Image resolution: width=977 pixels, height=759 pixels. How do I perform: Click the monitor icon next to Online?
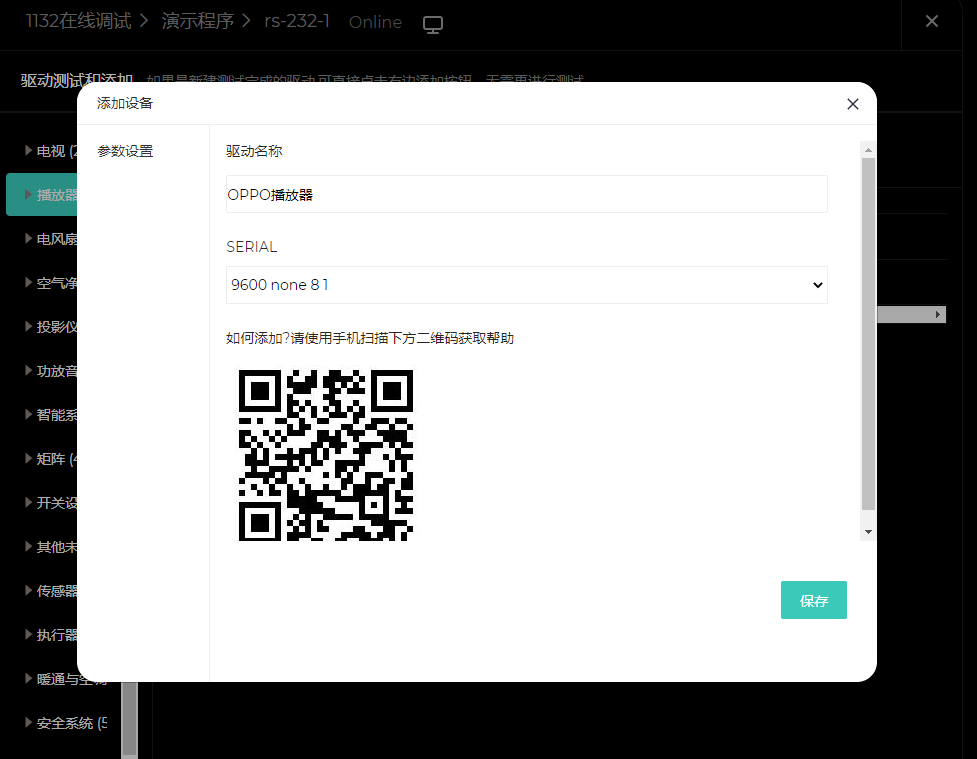[432, 24]
